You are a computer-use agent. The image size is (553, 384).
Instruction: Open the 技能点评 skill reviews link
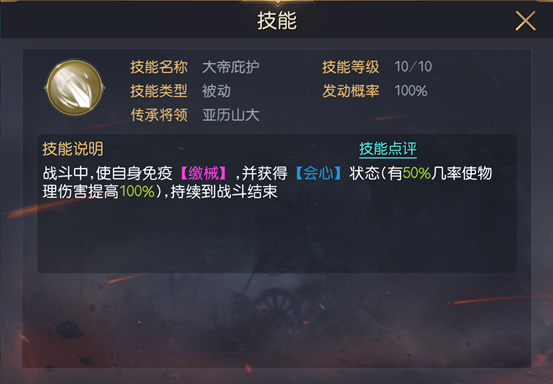click(x=388, y=149)
